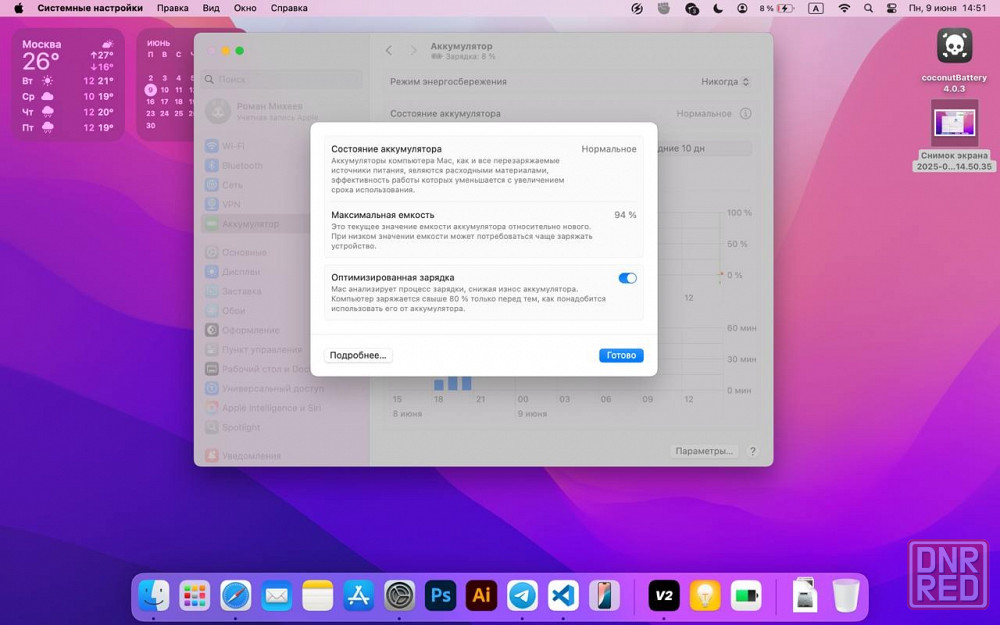Open Telegram in the Dock

[x=522, y=596]
